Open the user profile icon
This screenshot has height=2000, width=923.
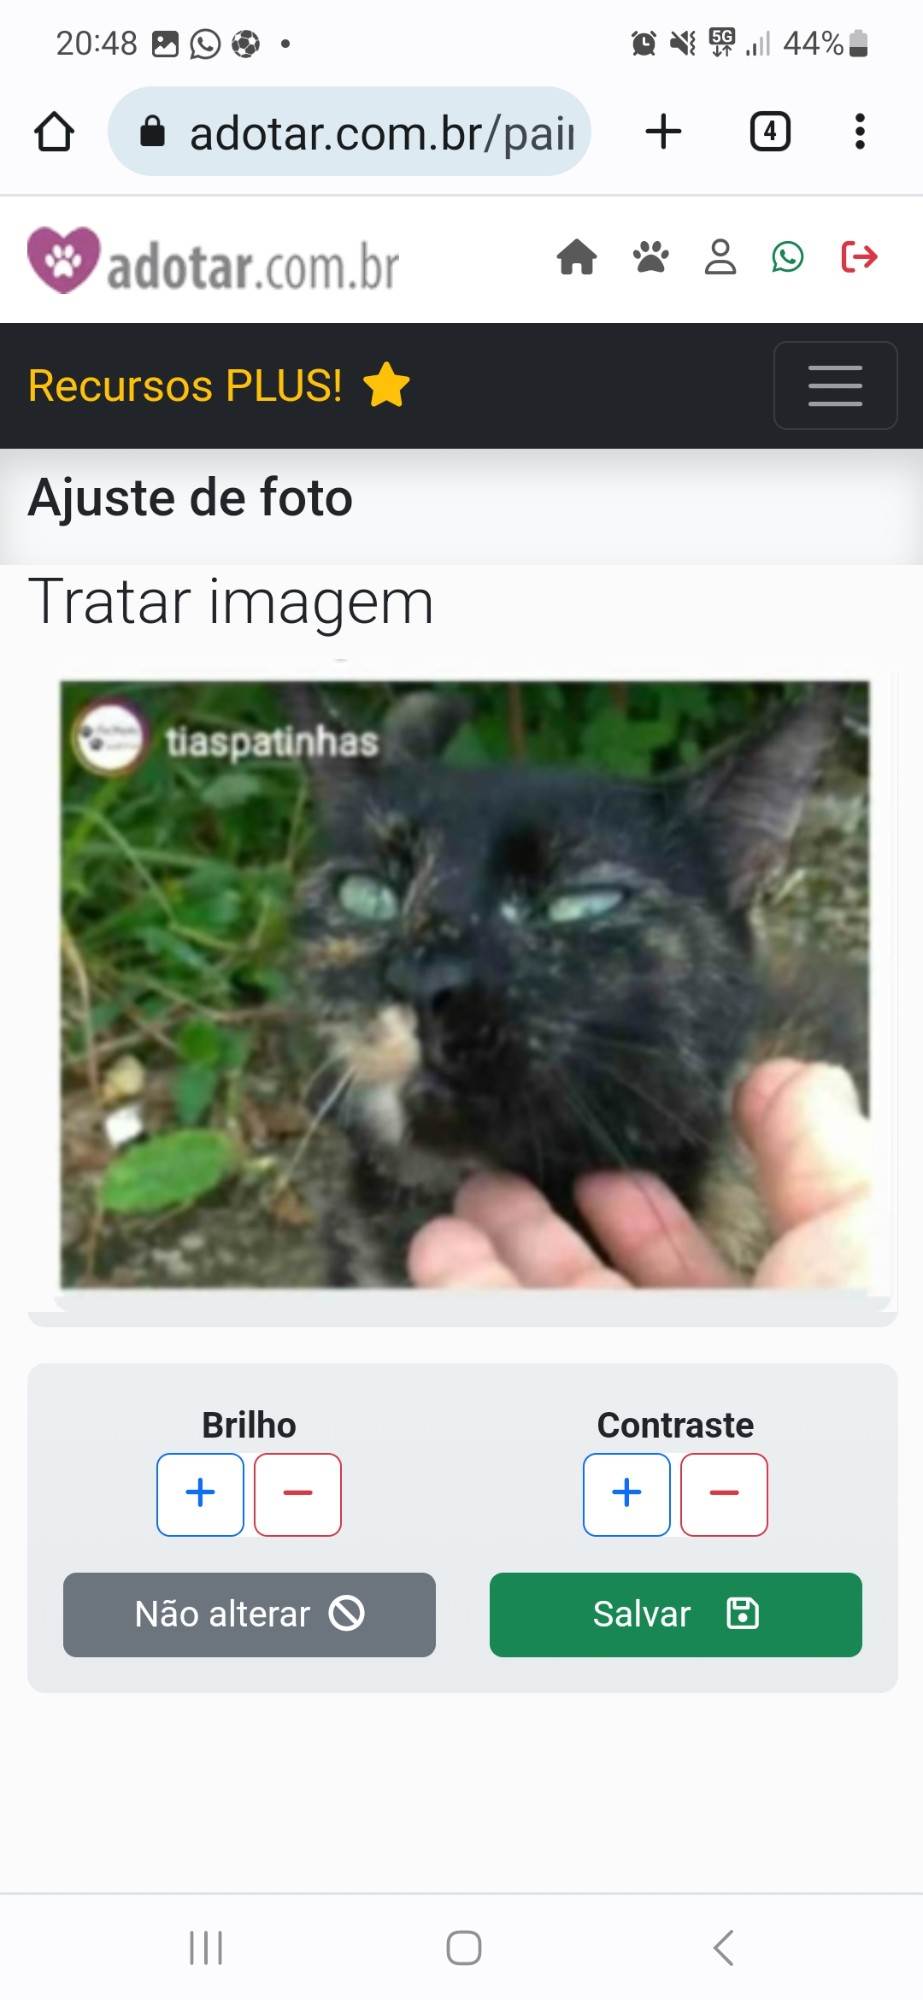720,257
